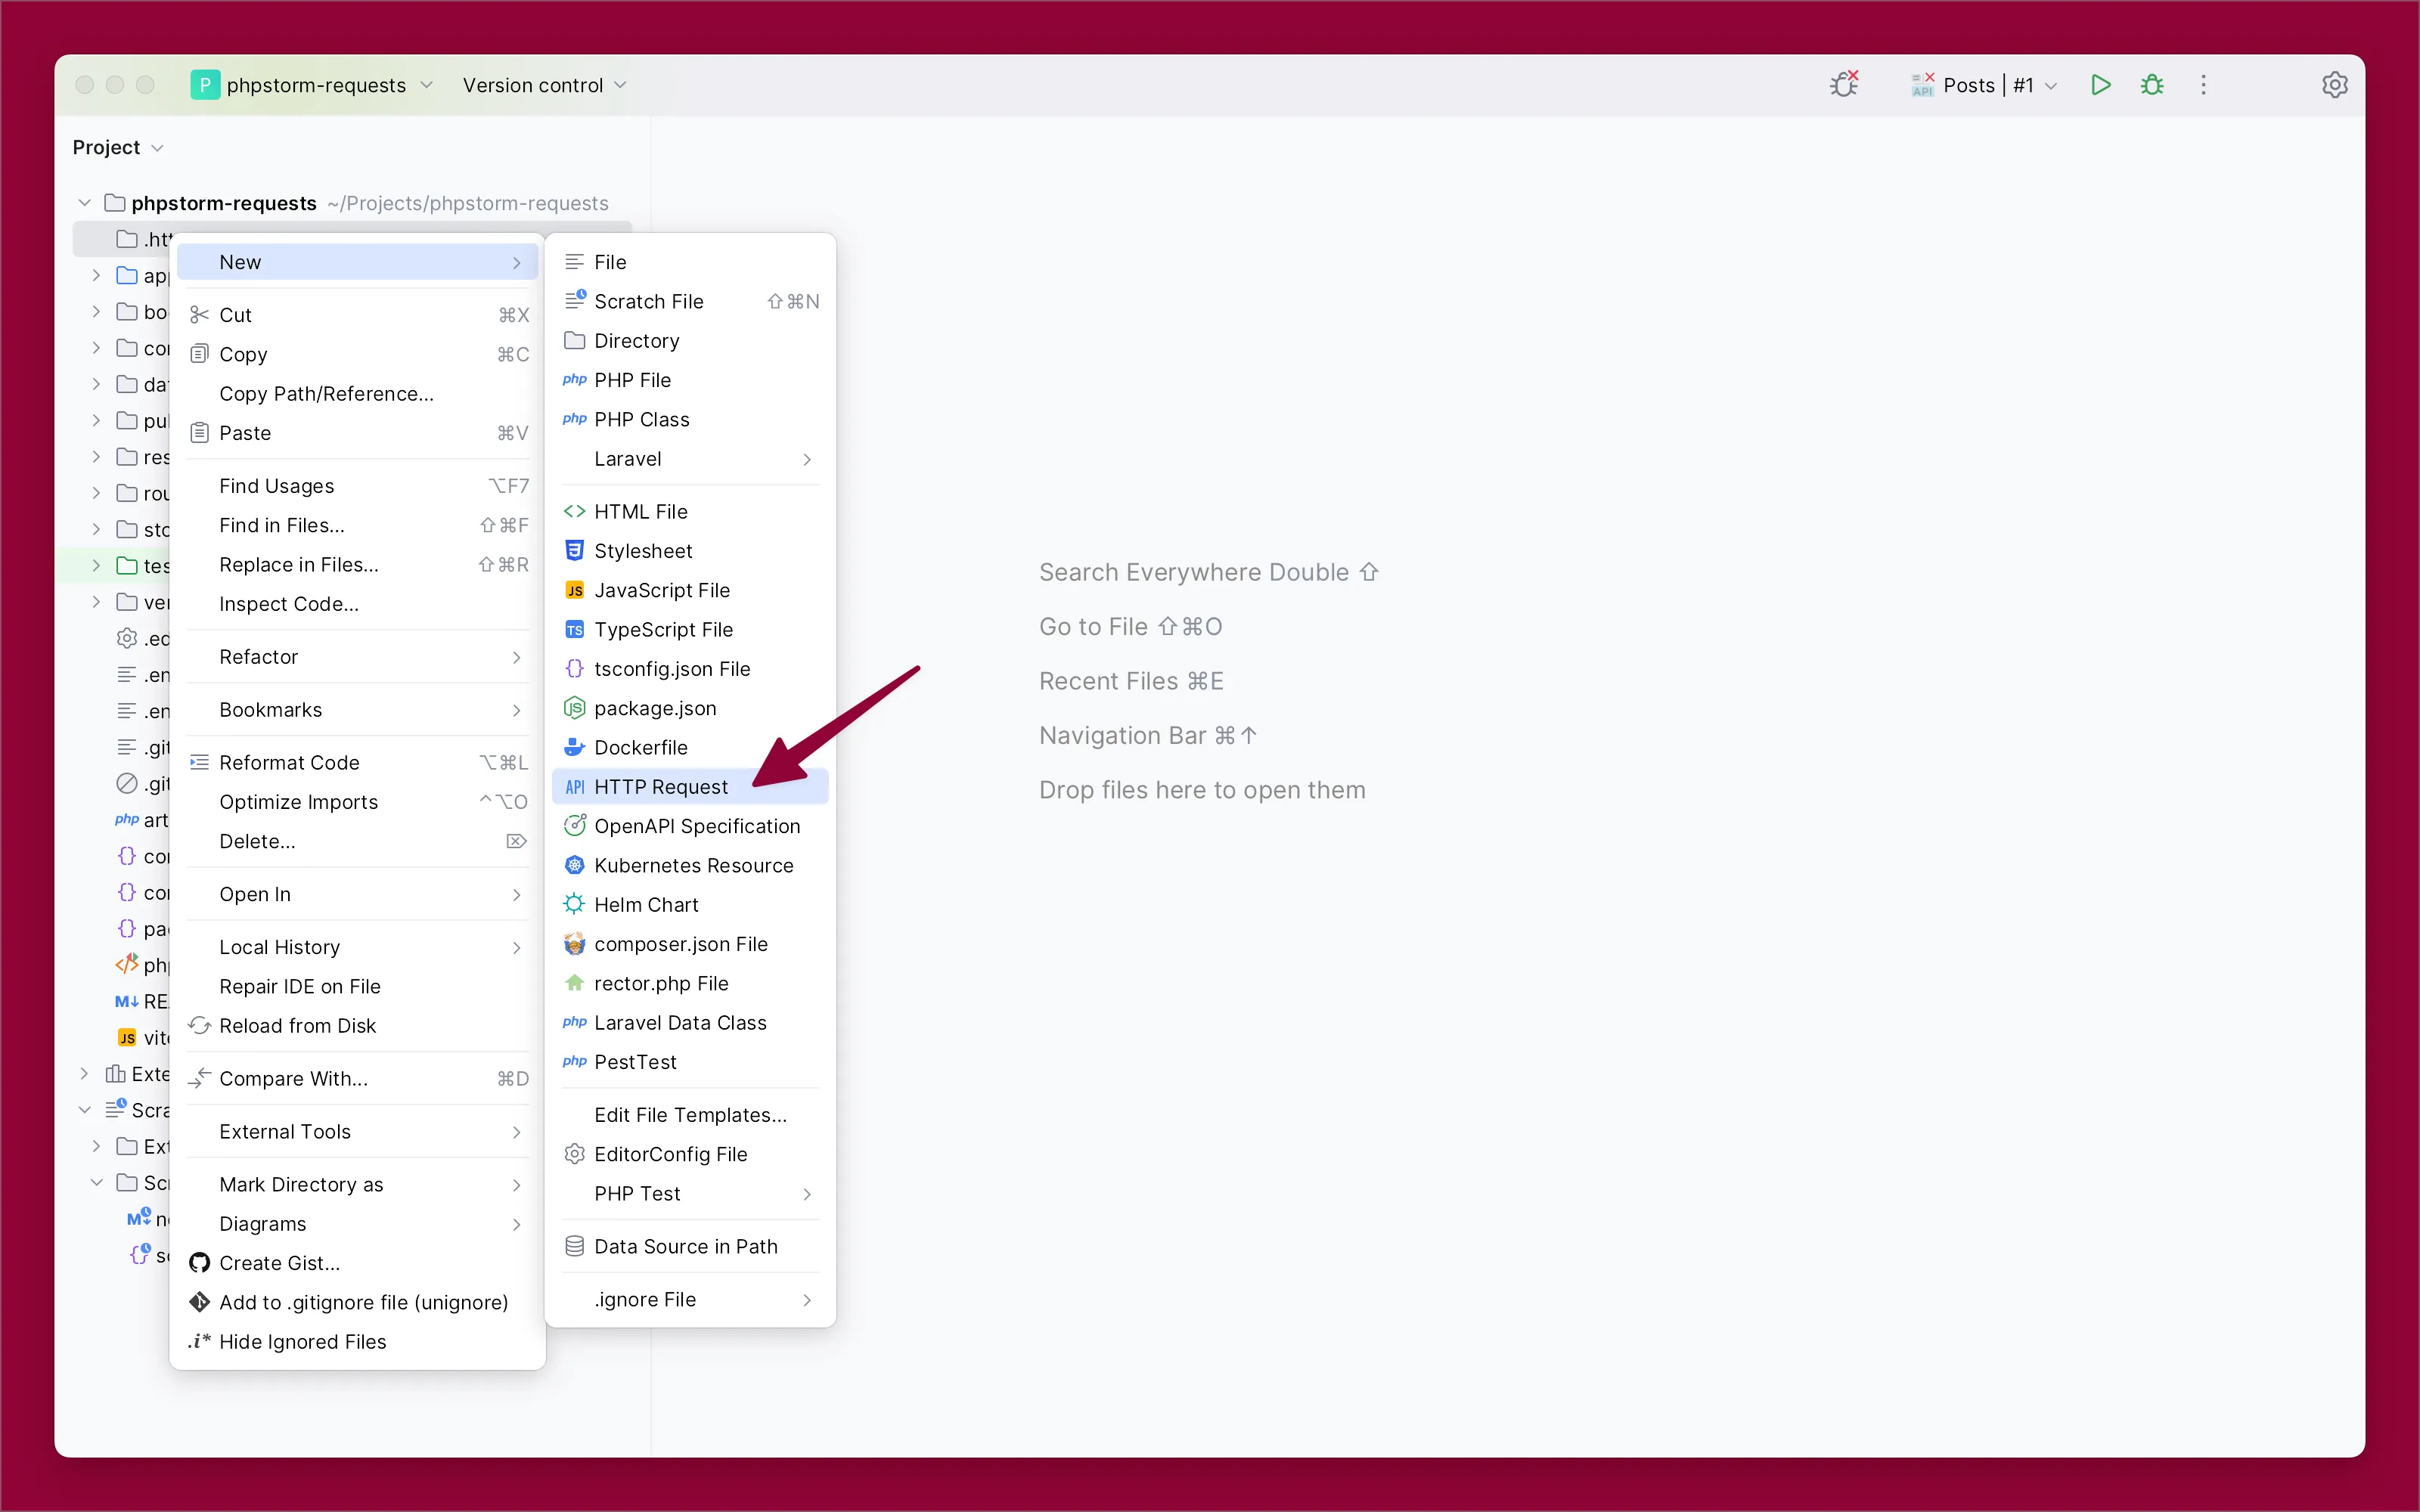Image resolution: width=2420 pixels, height=1512 pixels.
Task: Create a Helm Chart
Action: 690,905
